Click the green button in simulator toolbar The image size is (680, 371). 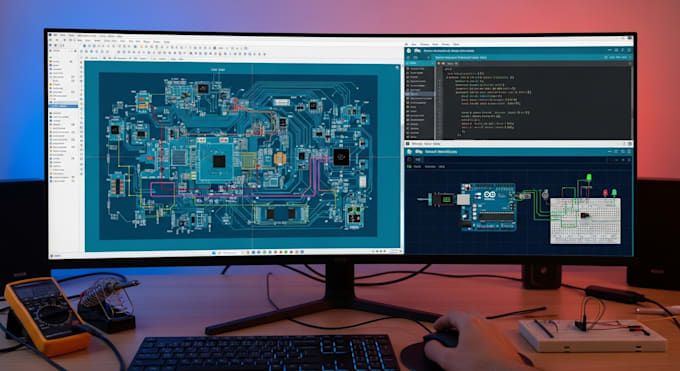tap(409, 166)
